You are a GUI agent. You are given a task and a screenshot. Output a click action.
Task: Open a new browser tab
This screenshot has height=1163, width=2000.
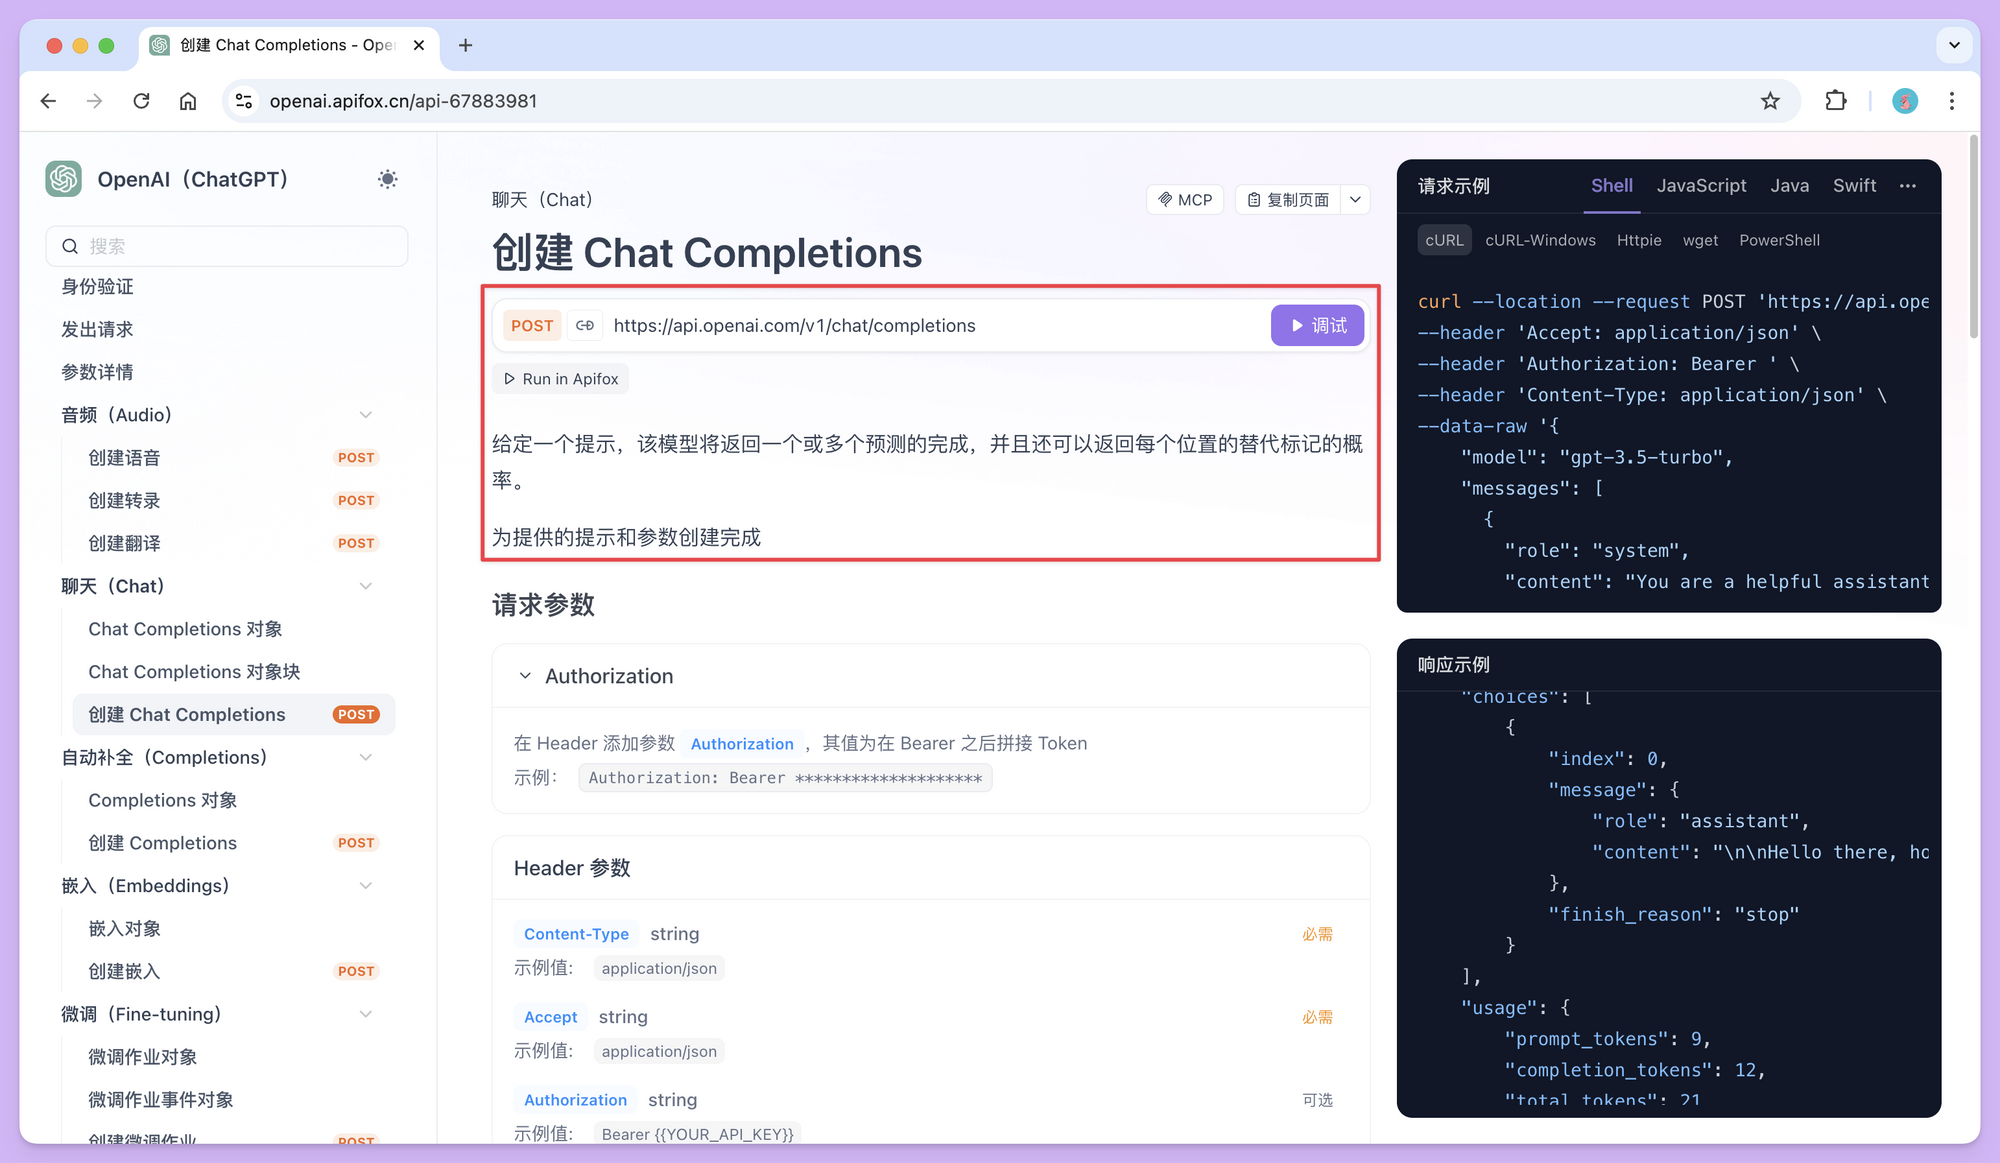tap(465, 45)
